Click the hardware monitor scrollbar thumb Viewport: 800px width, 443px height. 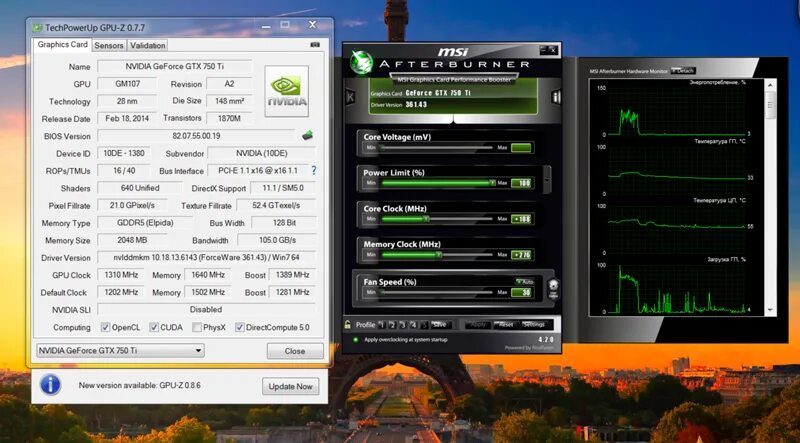click(x=770, y=106)
